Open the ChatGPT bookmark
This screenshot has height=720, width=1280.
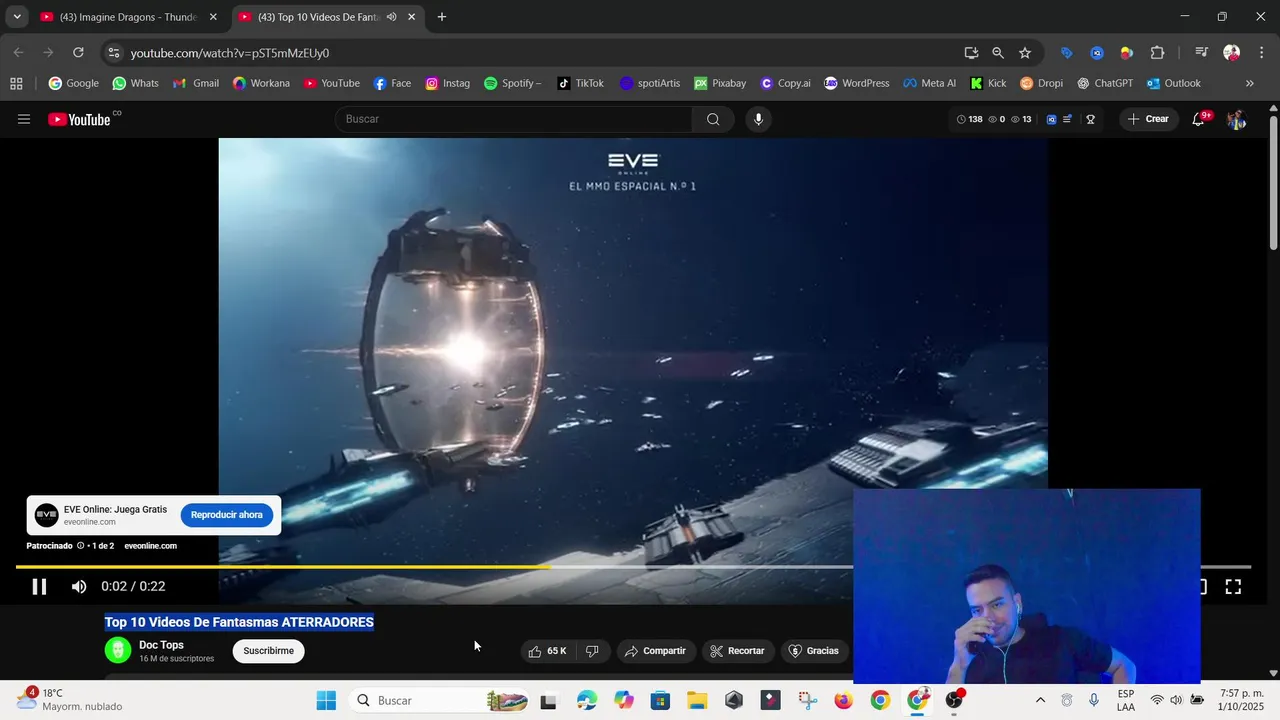click(1105, 83)
